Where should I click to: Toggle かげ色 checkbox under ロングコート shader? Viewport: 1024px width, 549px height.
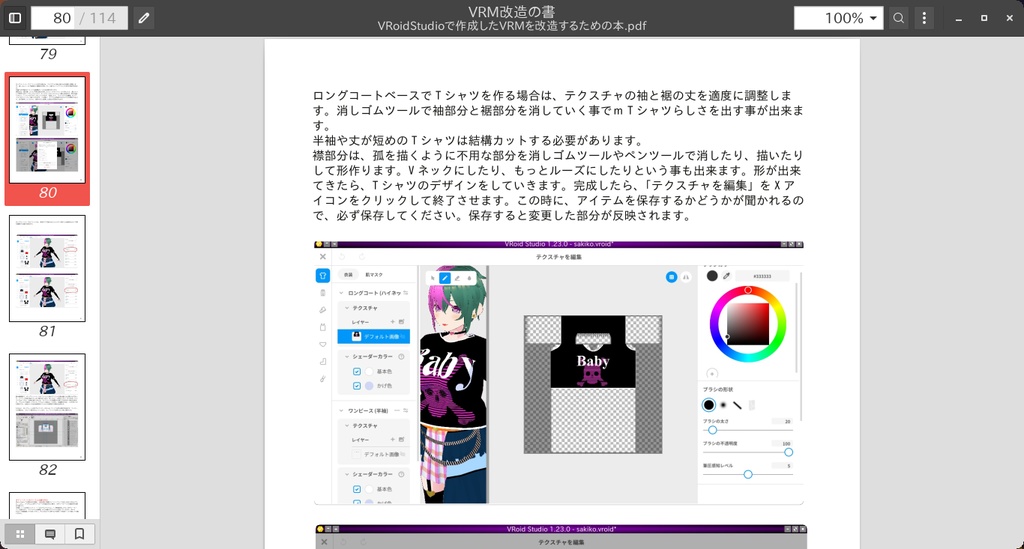357,386
